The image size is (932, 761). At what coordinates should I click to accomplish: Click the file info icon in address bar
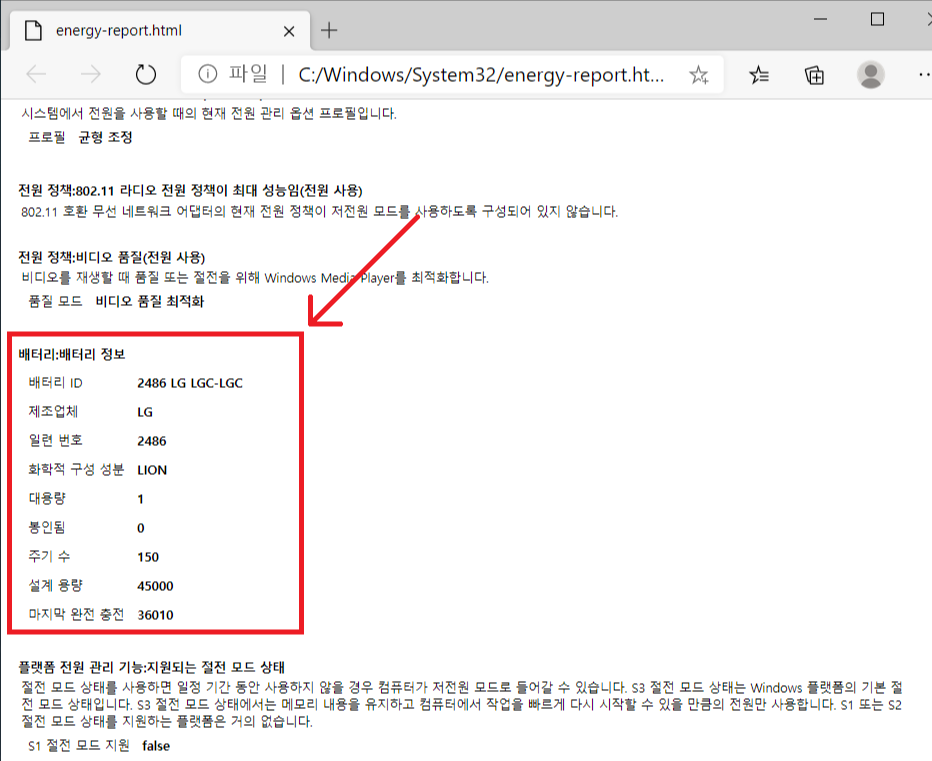tap(207, 74)
